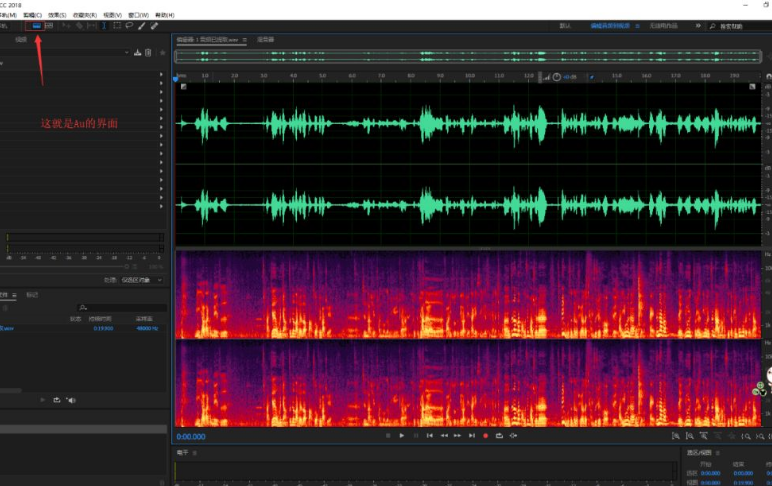Image resolution: width=772 pixels, height=486 pixels.
Task: Expand the first effects rack slot arrow
Action: 161,74
